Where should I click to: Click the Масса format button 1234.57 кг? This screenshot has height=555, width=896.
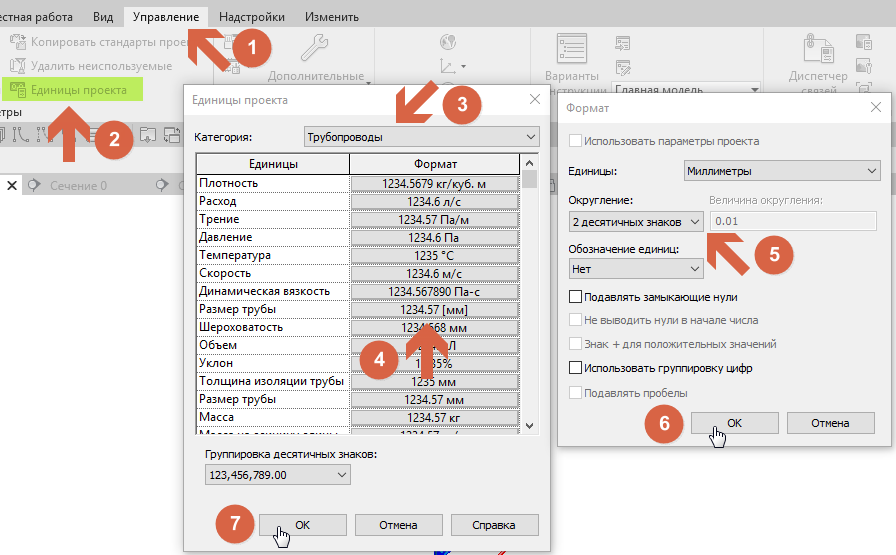click(434, 418)
